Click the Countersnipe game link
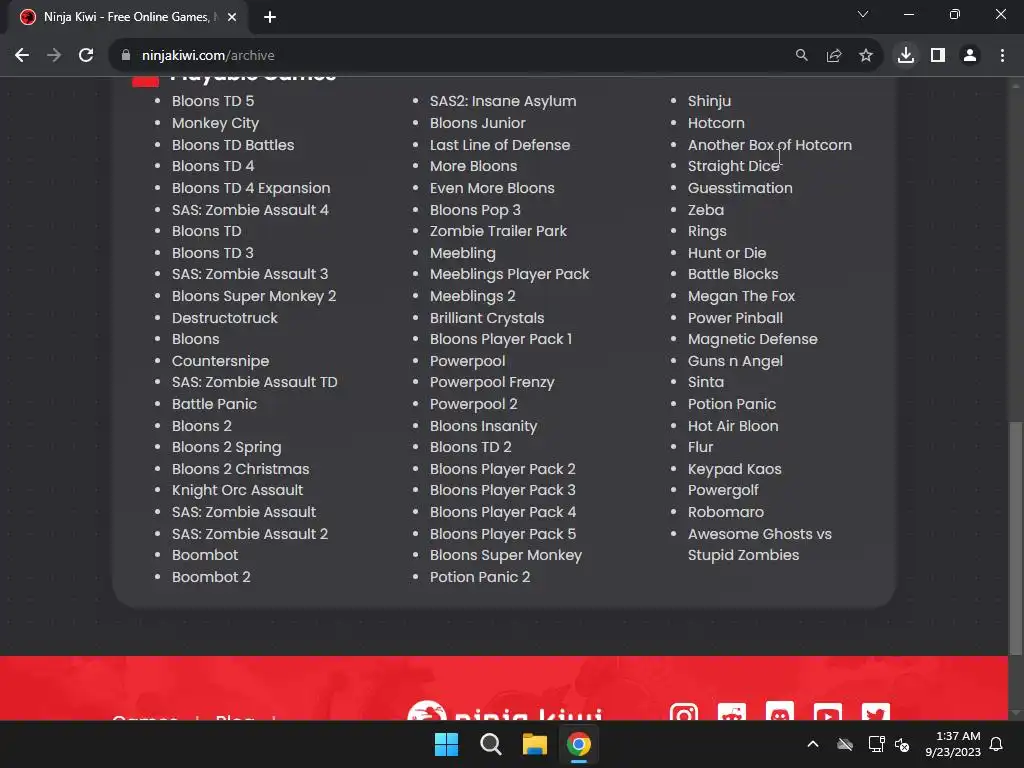 coord(220,361)
